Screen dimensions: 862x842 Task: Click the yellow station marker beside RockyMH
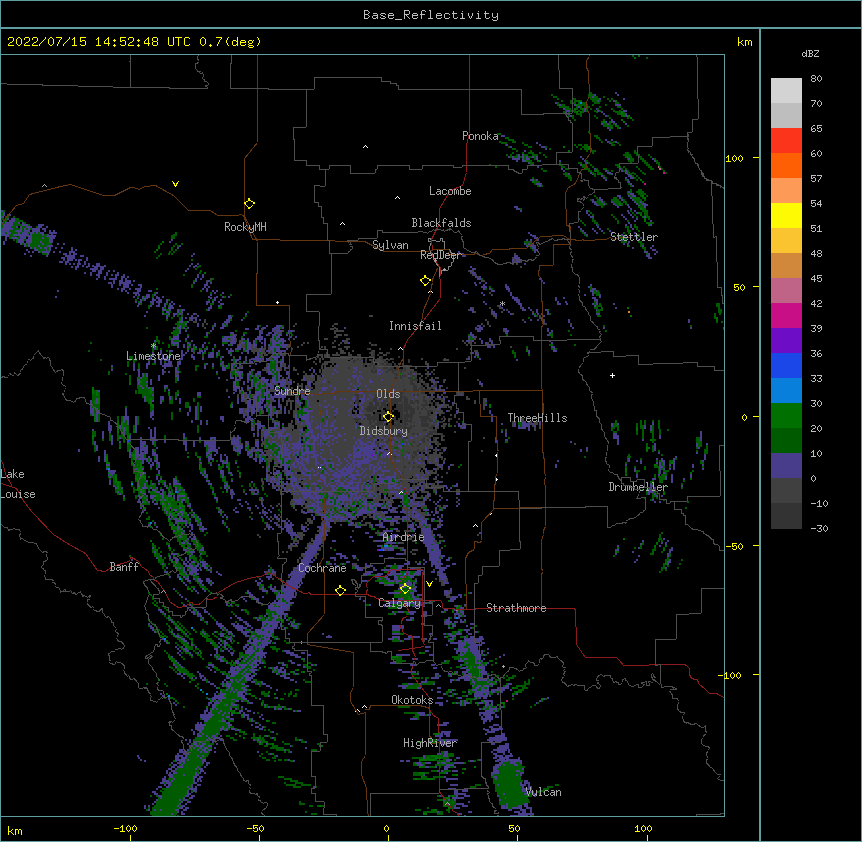coord(250,204)
